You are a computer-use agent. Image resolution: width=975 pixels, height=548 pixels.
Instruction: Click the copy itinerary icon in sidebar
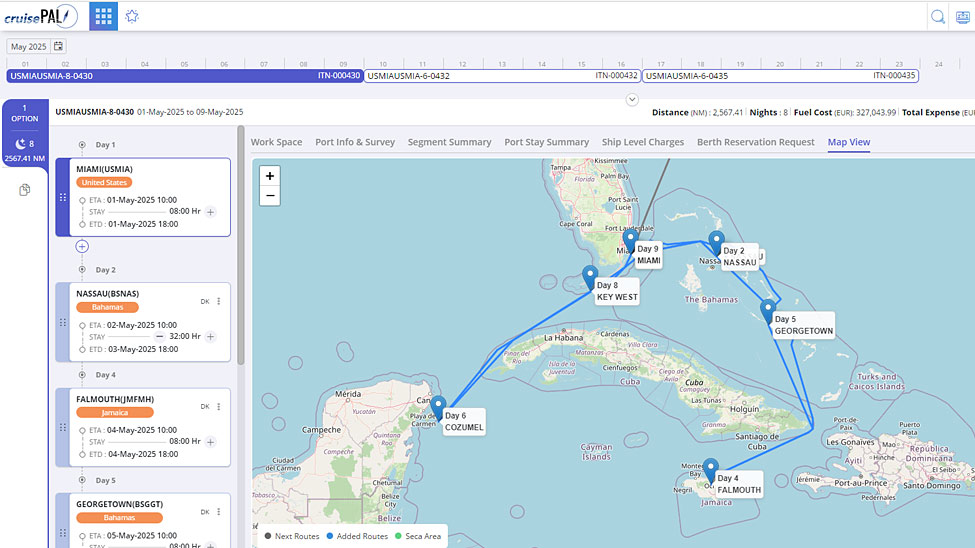tap(25, 190)
